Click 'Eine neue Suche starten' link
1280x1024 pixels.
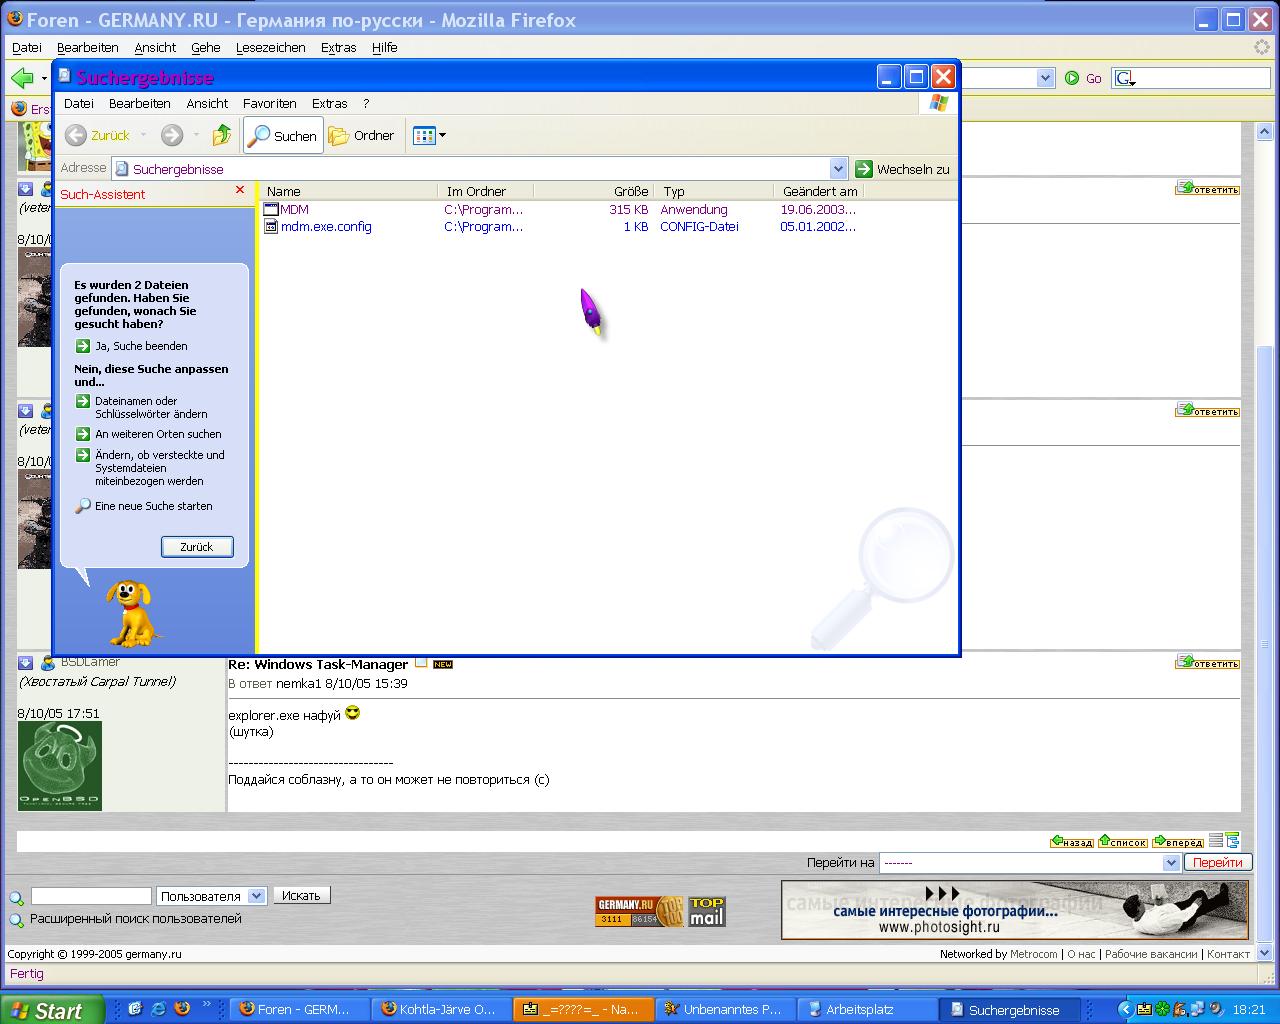pos(153,506)
